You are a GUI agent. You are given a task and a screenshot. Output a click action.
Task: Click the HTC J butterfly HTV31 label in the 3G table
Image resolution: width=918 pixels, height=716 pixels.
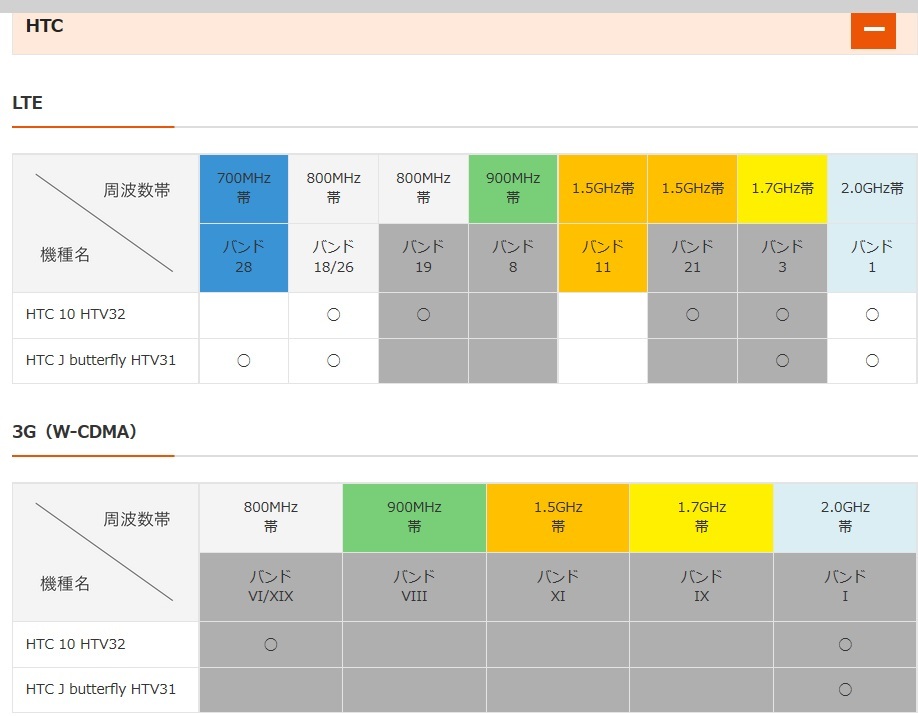coord(101,690)
